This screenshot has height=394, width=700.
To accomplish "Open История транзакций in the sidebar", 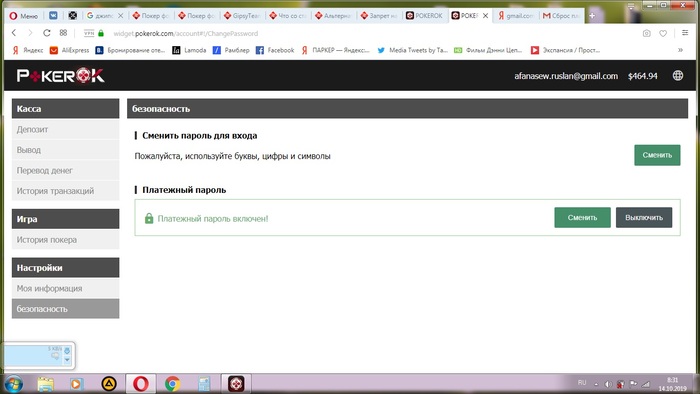I will click(x=65, y=191).
